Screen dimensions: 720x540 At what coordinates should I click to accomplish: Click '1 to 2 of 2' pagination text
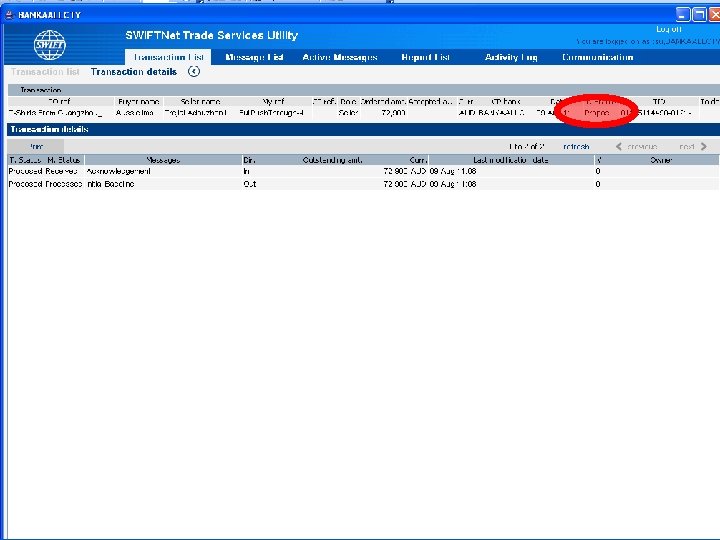point(526,146)
